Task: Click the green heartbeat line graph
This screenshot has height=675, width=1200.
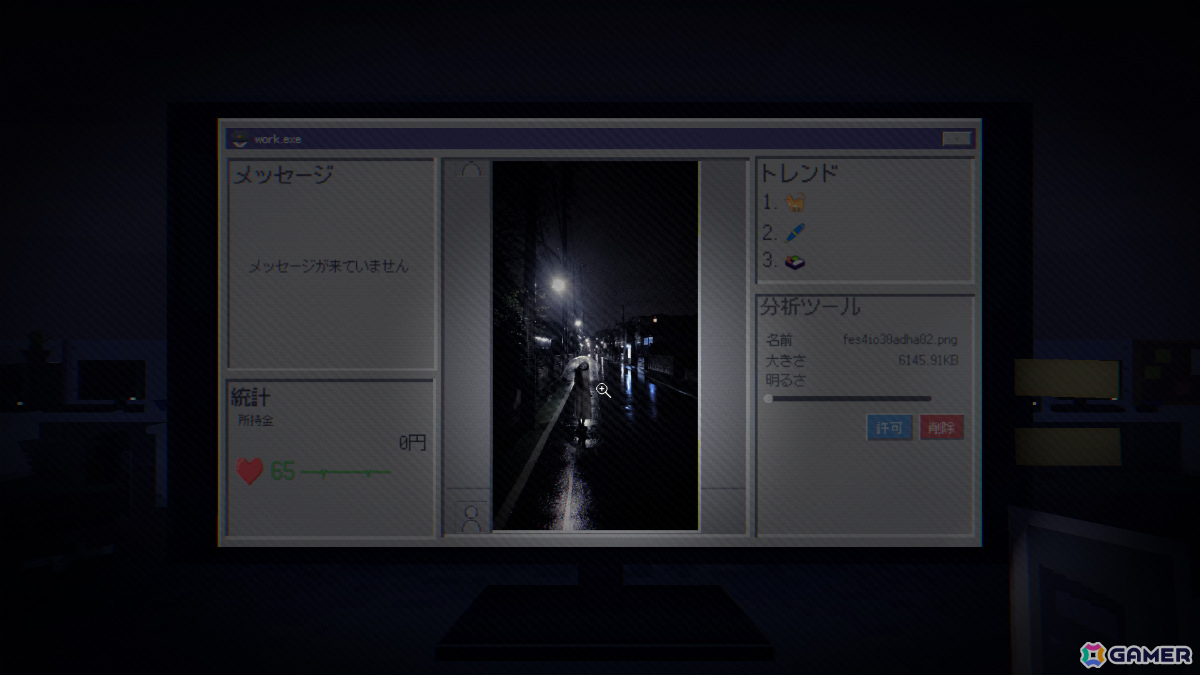Action: pos(346,472)
